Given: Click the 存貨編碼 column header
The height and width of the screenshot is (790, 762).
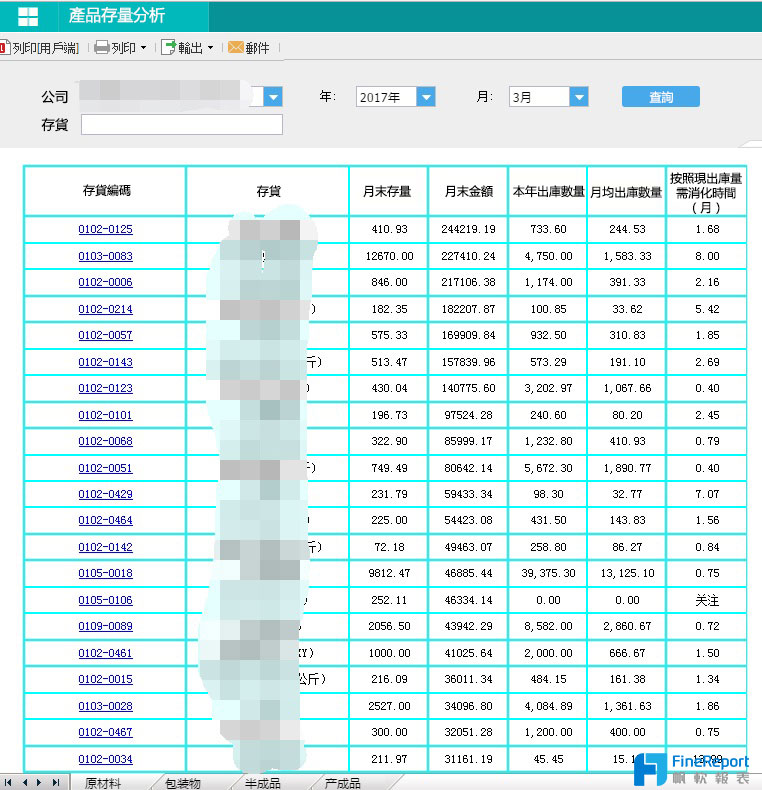Looking at the screenshot, I should 105,191.
